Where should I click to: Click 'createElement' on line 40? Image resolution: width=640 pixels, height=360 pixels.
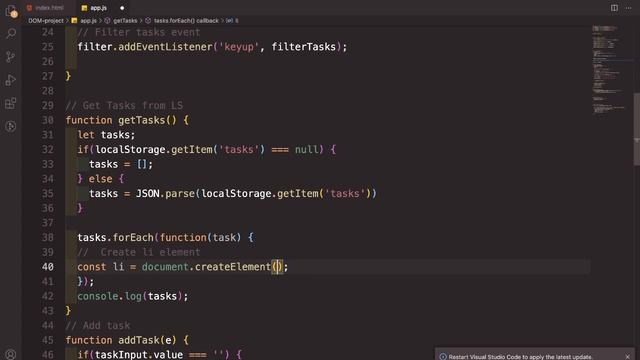(x=233, y=267)
